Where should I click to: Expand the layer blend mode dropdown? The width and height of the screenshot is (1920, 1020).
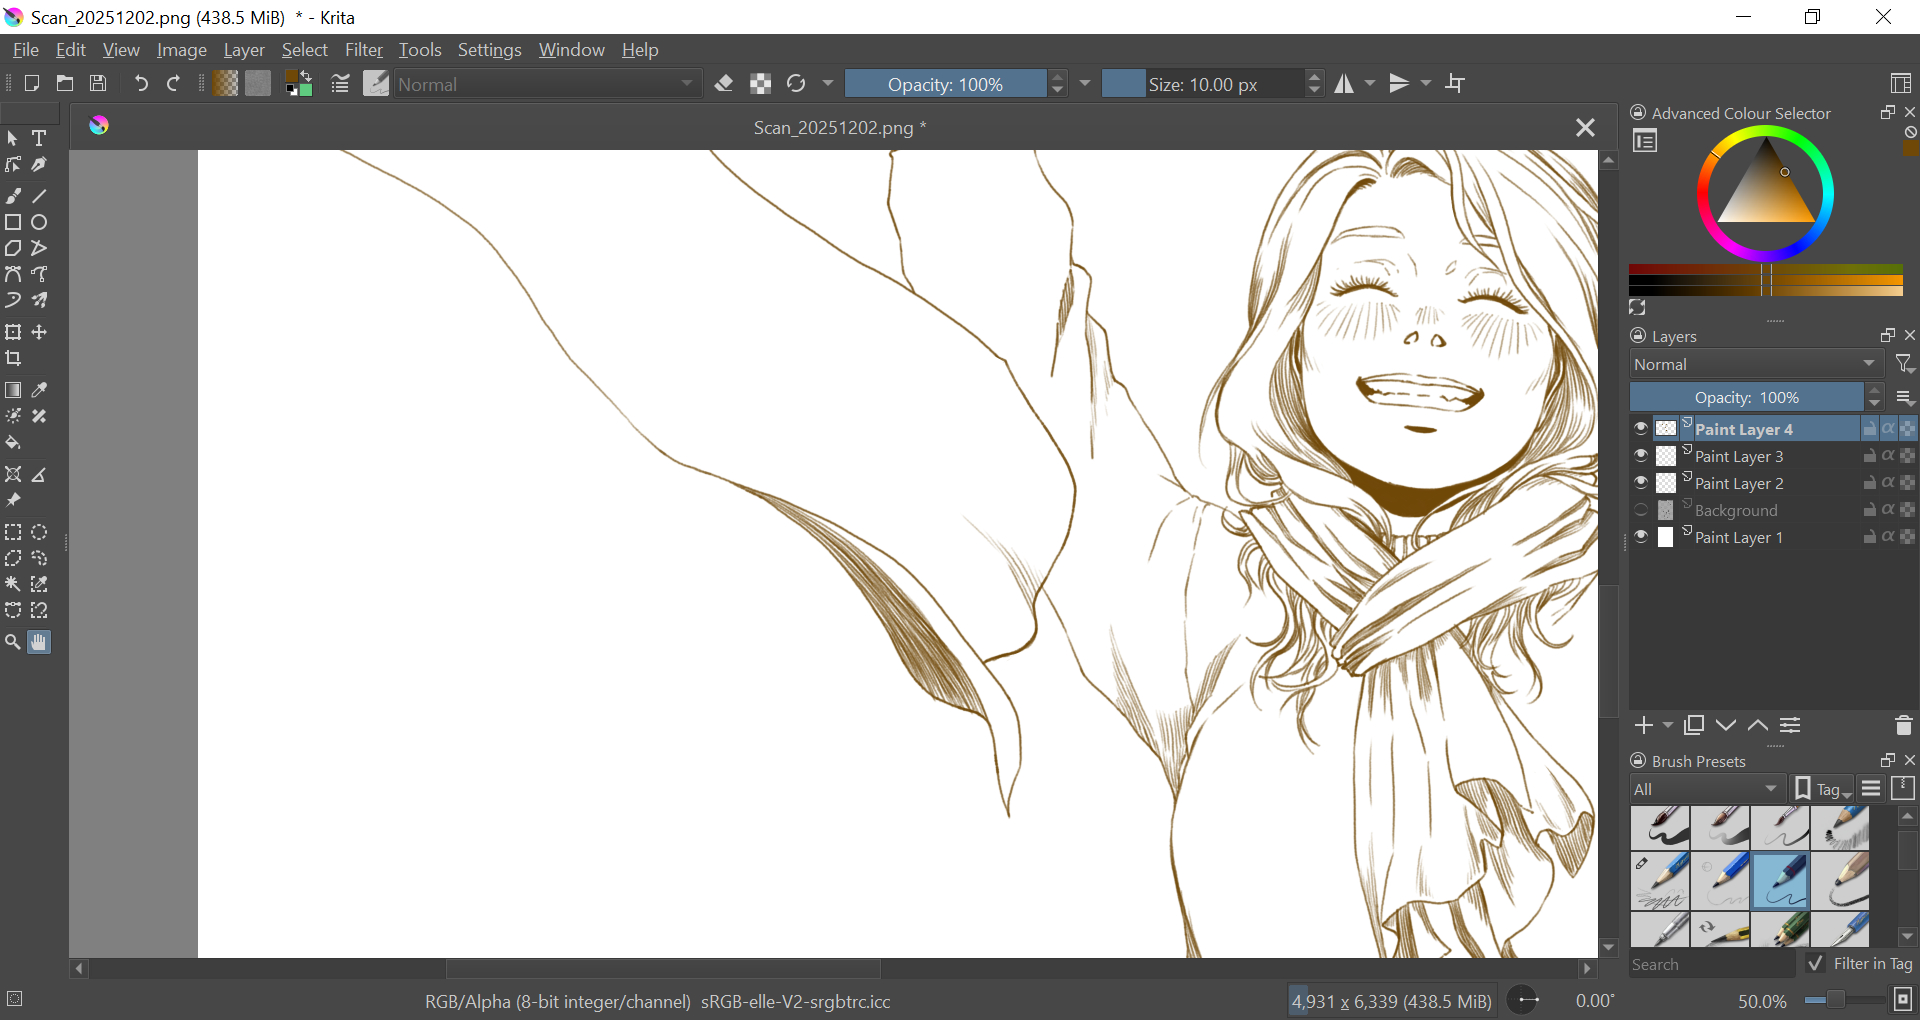click(x=1755, y=365)
